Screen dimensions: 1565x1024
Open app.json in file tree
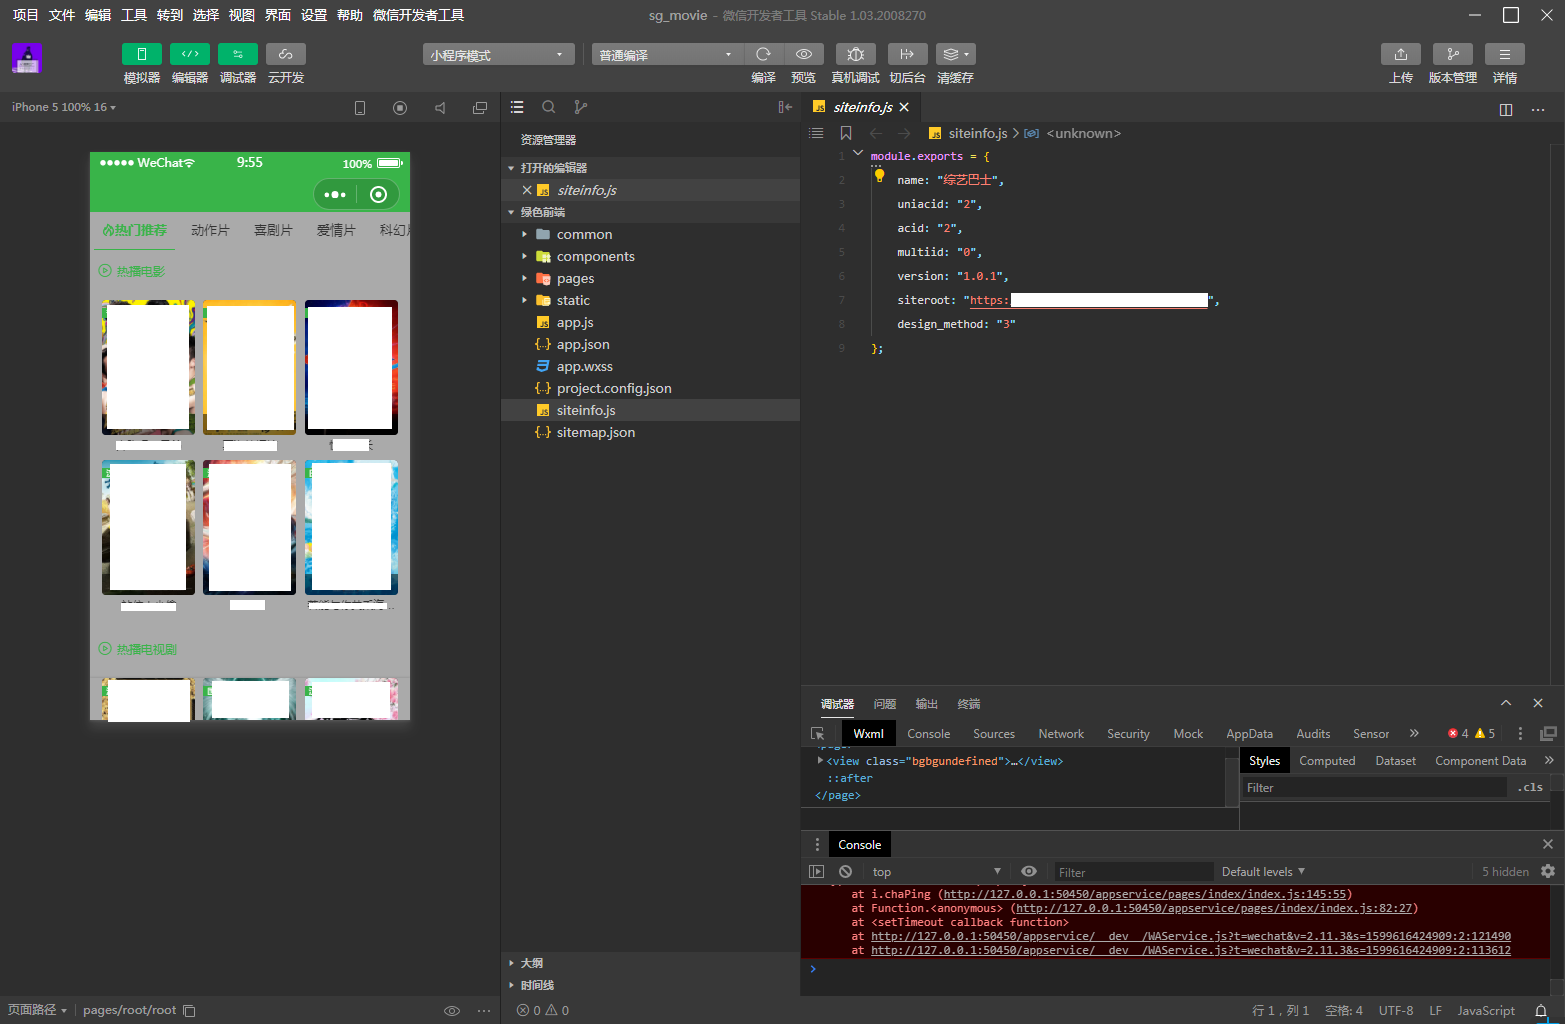(582, 345)
